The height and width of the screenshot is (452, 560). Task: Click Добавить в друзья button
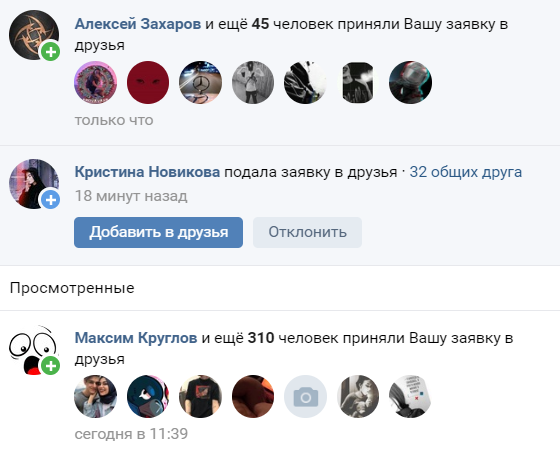coord(158,232)
